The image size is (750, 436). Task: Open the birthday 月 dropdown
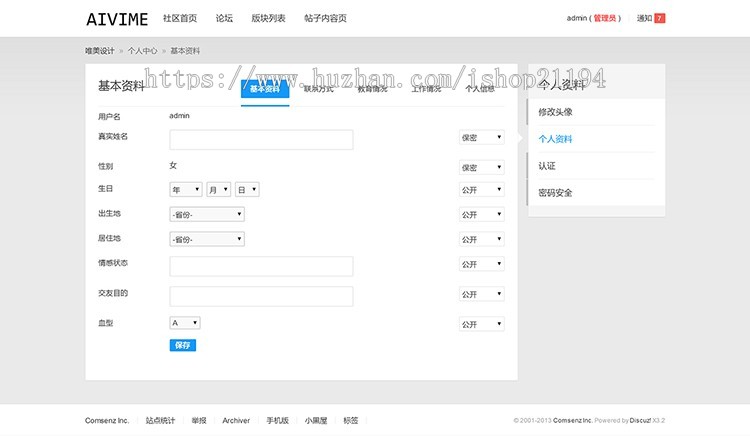pos(219,190)
